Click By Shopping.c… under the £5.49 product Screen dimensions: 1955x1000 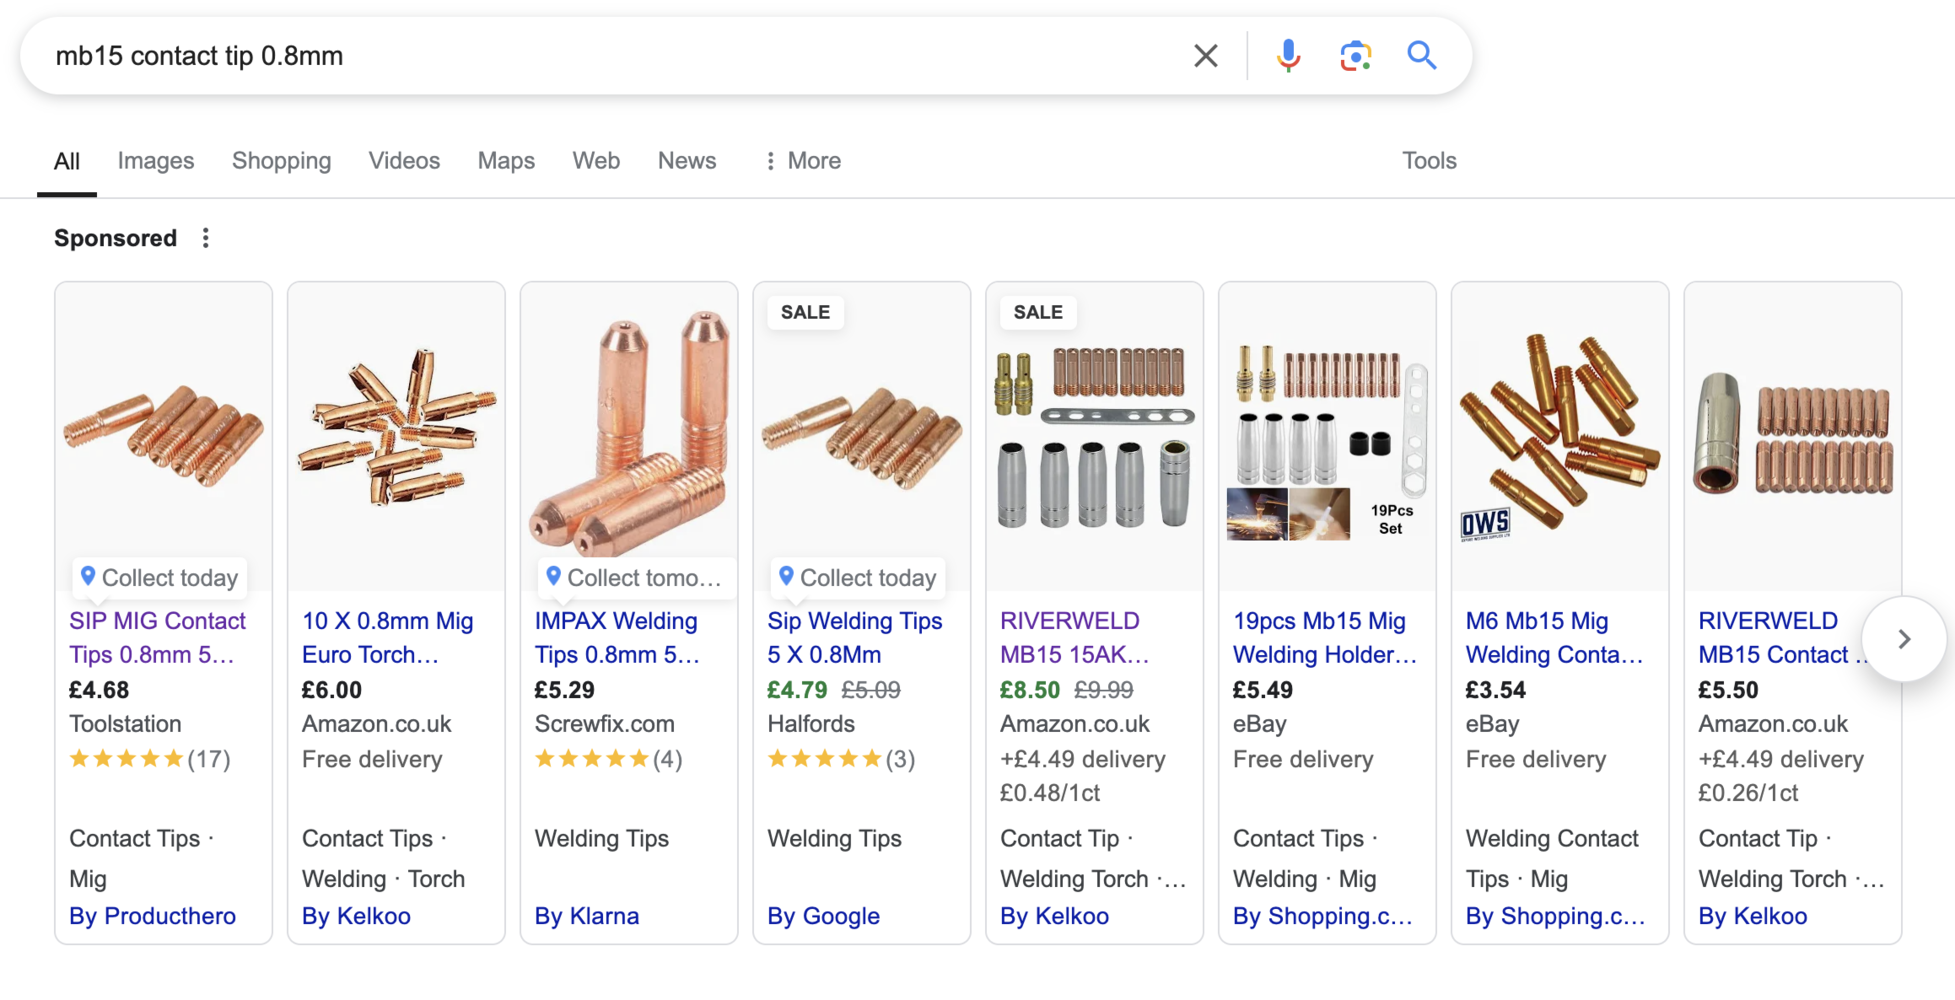coord(1323,916)
